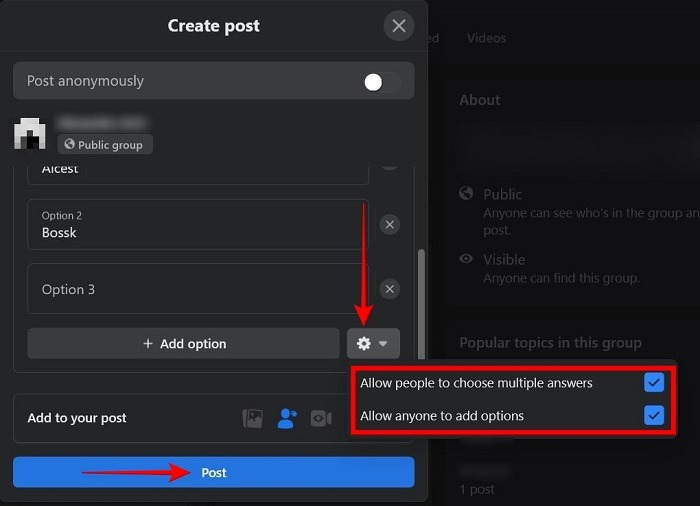The height and width of the screenshot is (506, 700).
Task: Click the Add option button
Action: click(183, 343)
